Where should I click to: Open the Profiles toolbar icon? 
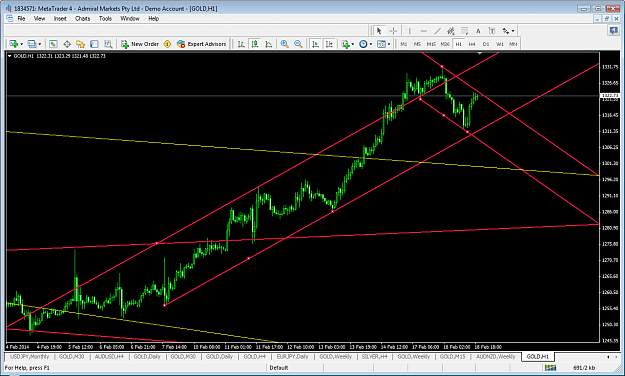32,44
